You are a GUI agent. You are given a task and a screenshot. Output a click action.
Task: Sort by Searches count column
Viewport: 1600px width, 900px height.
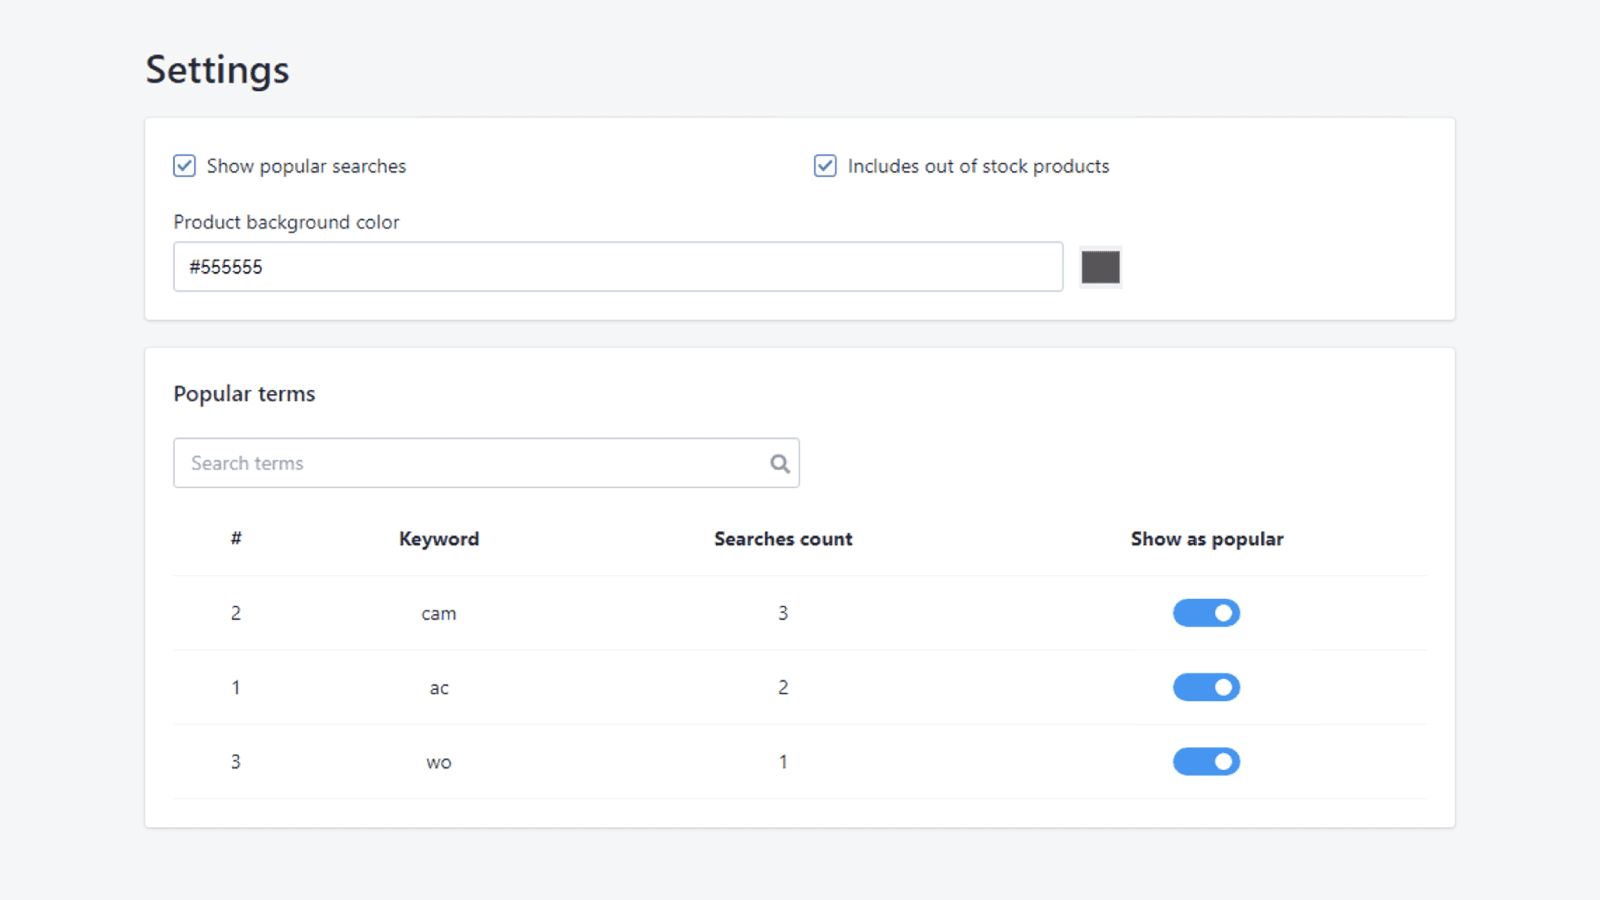click(x=783, y=538)
